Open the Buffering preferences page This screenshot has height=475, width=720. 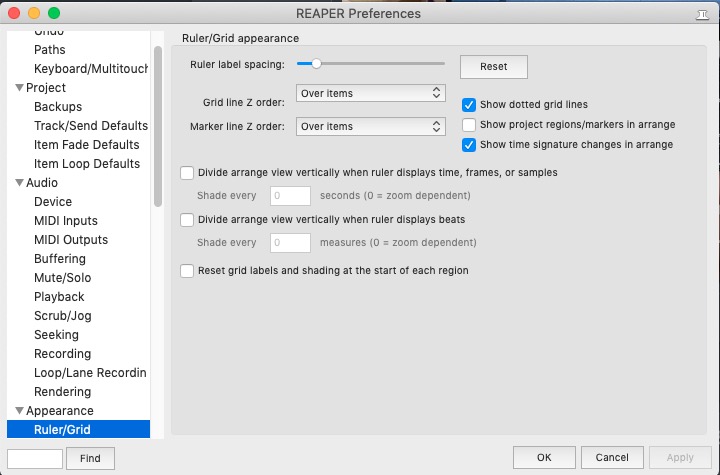point(60,259)
